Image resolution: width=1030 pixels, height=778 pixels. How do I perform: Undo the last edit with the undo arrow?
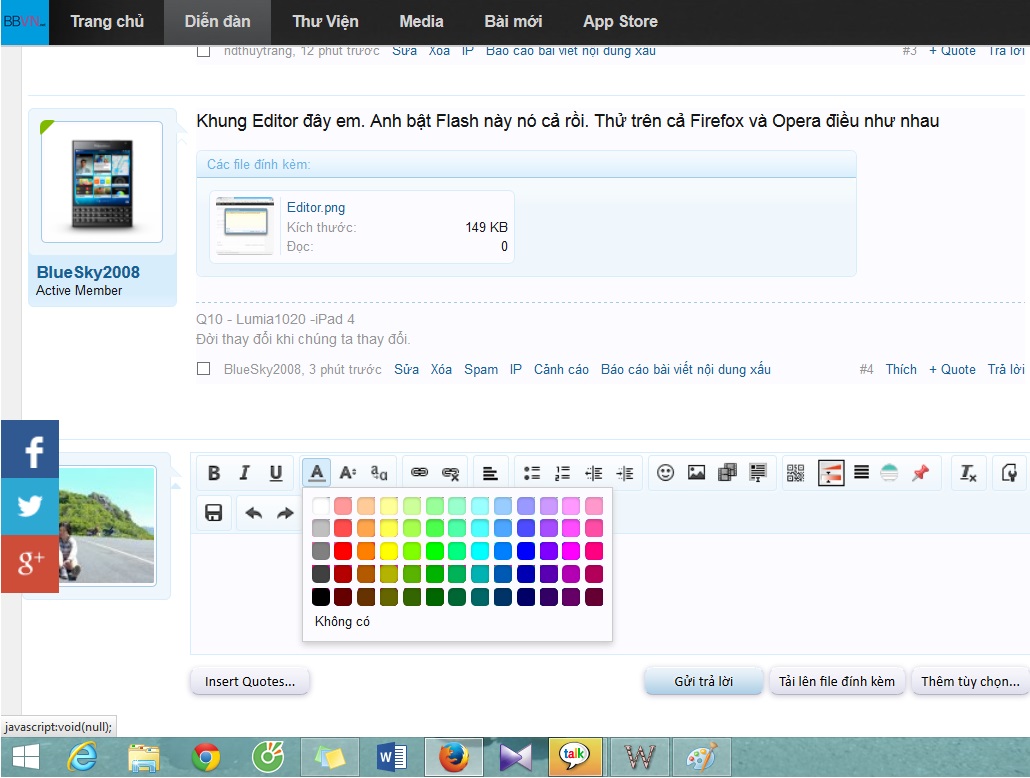(254, 513)
